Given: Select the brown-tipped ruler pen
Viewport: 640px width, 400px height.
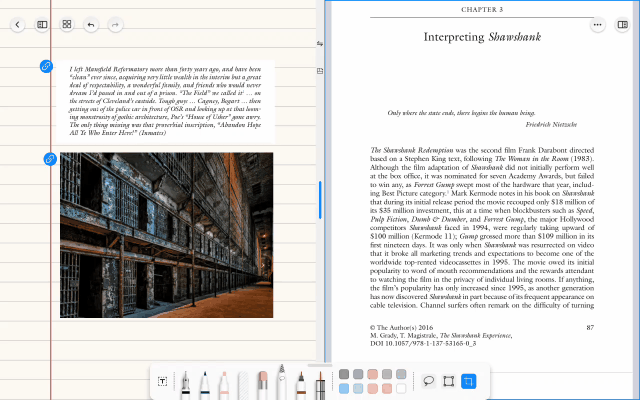Looking at the screenshot, I should (x=320, y=385).
